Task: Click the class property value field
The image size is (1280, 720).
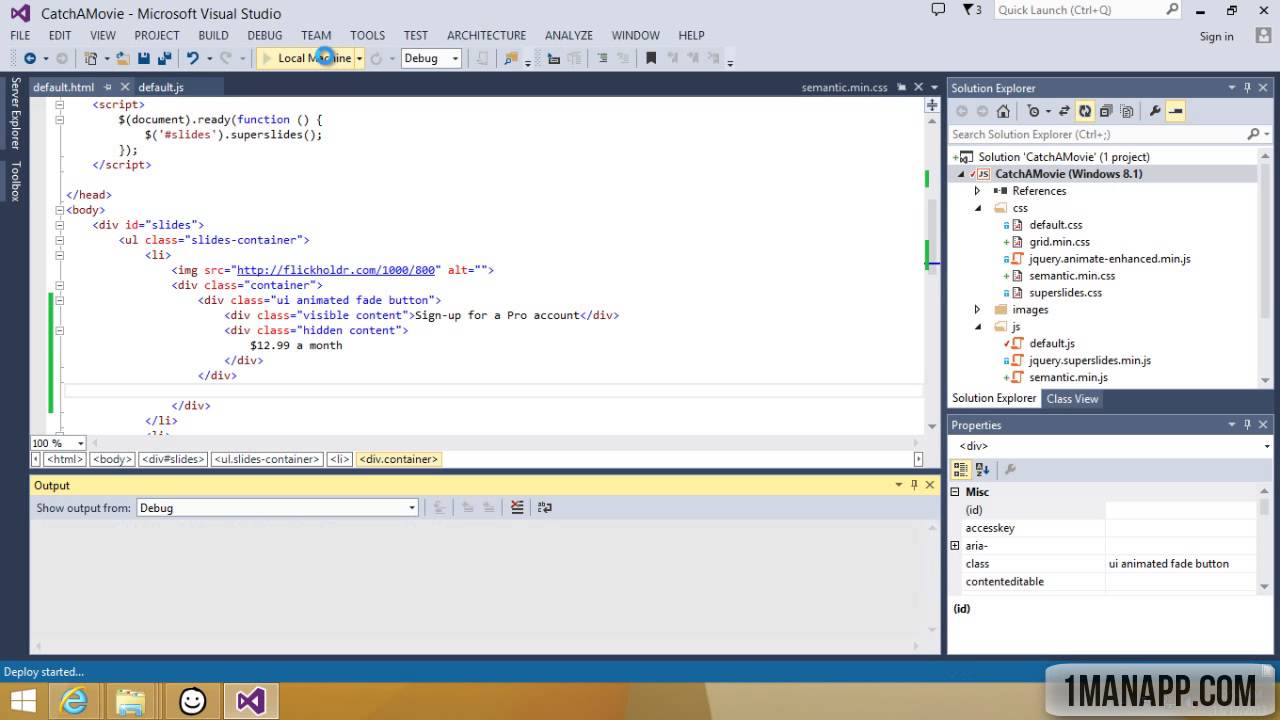Action: click(1181, 564)
